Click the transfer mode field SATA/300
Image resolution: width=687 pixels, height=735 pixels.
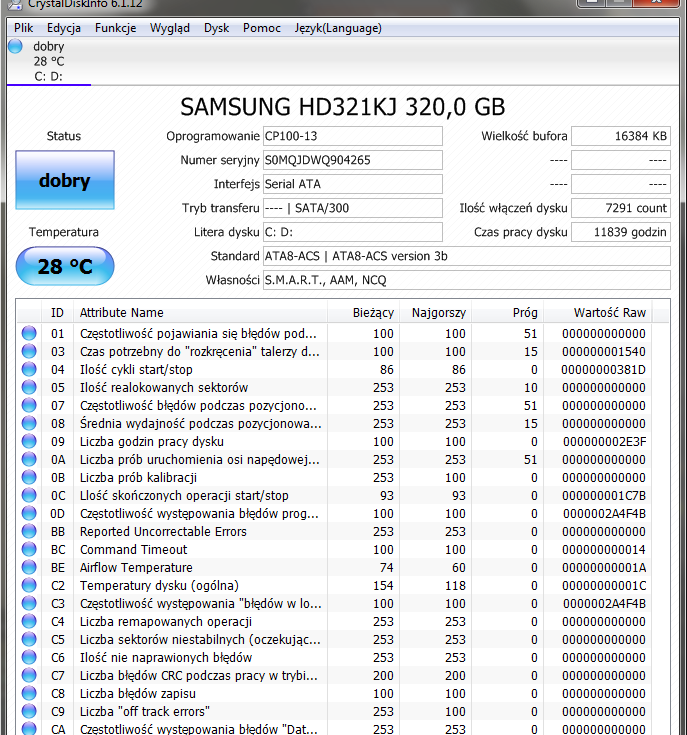pyautogui.click(x=352, y=208)
